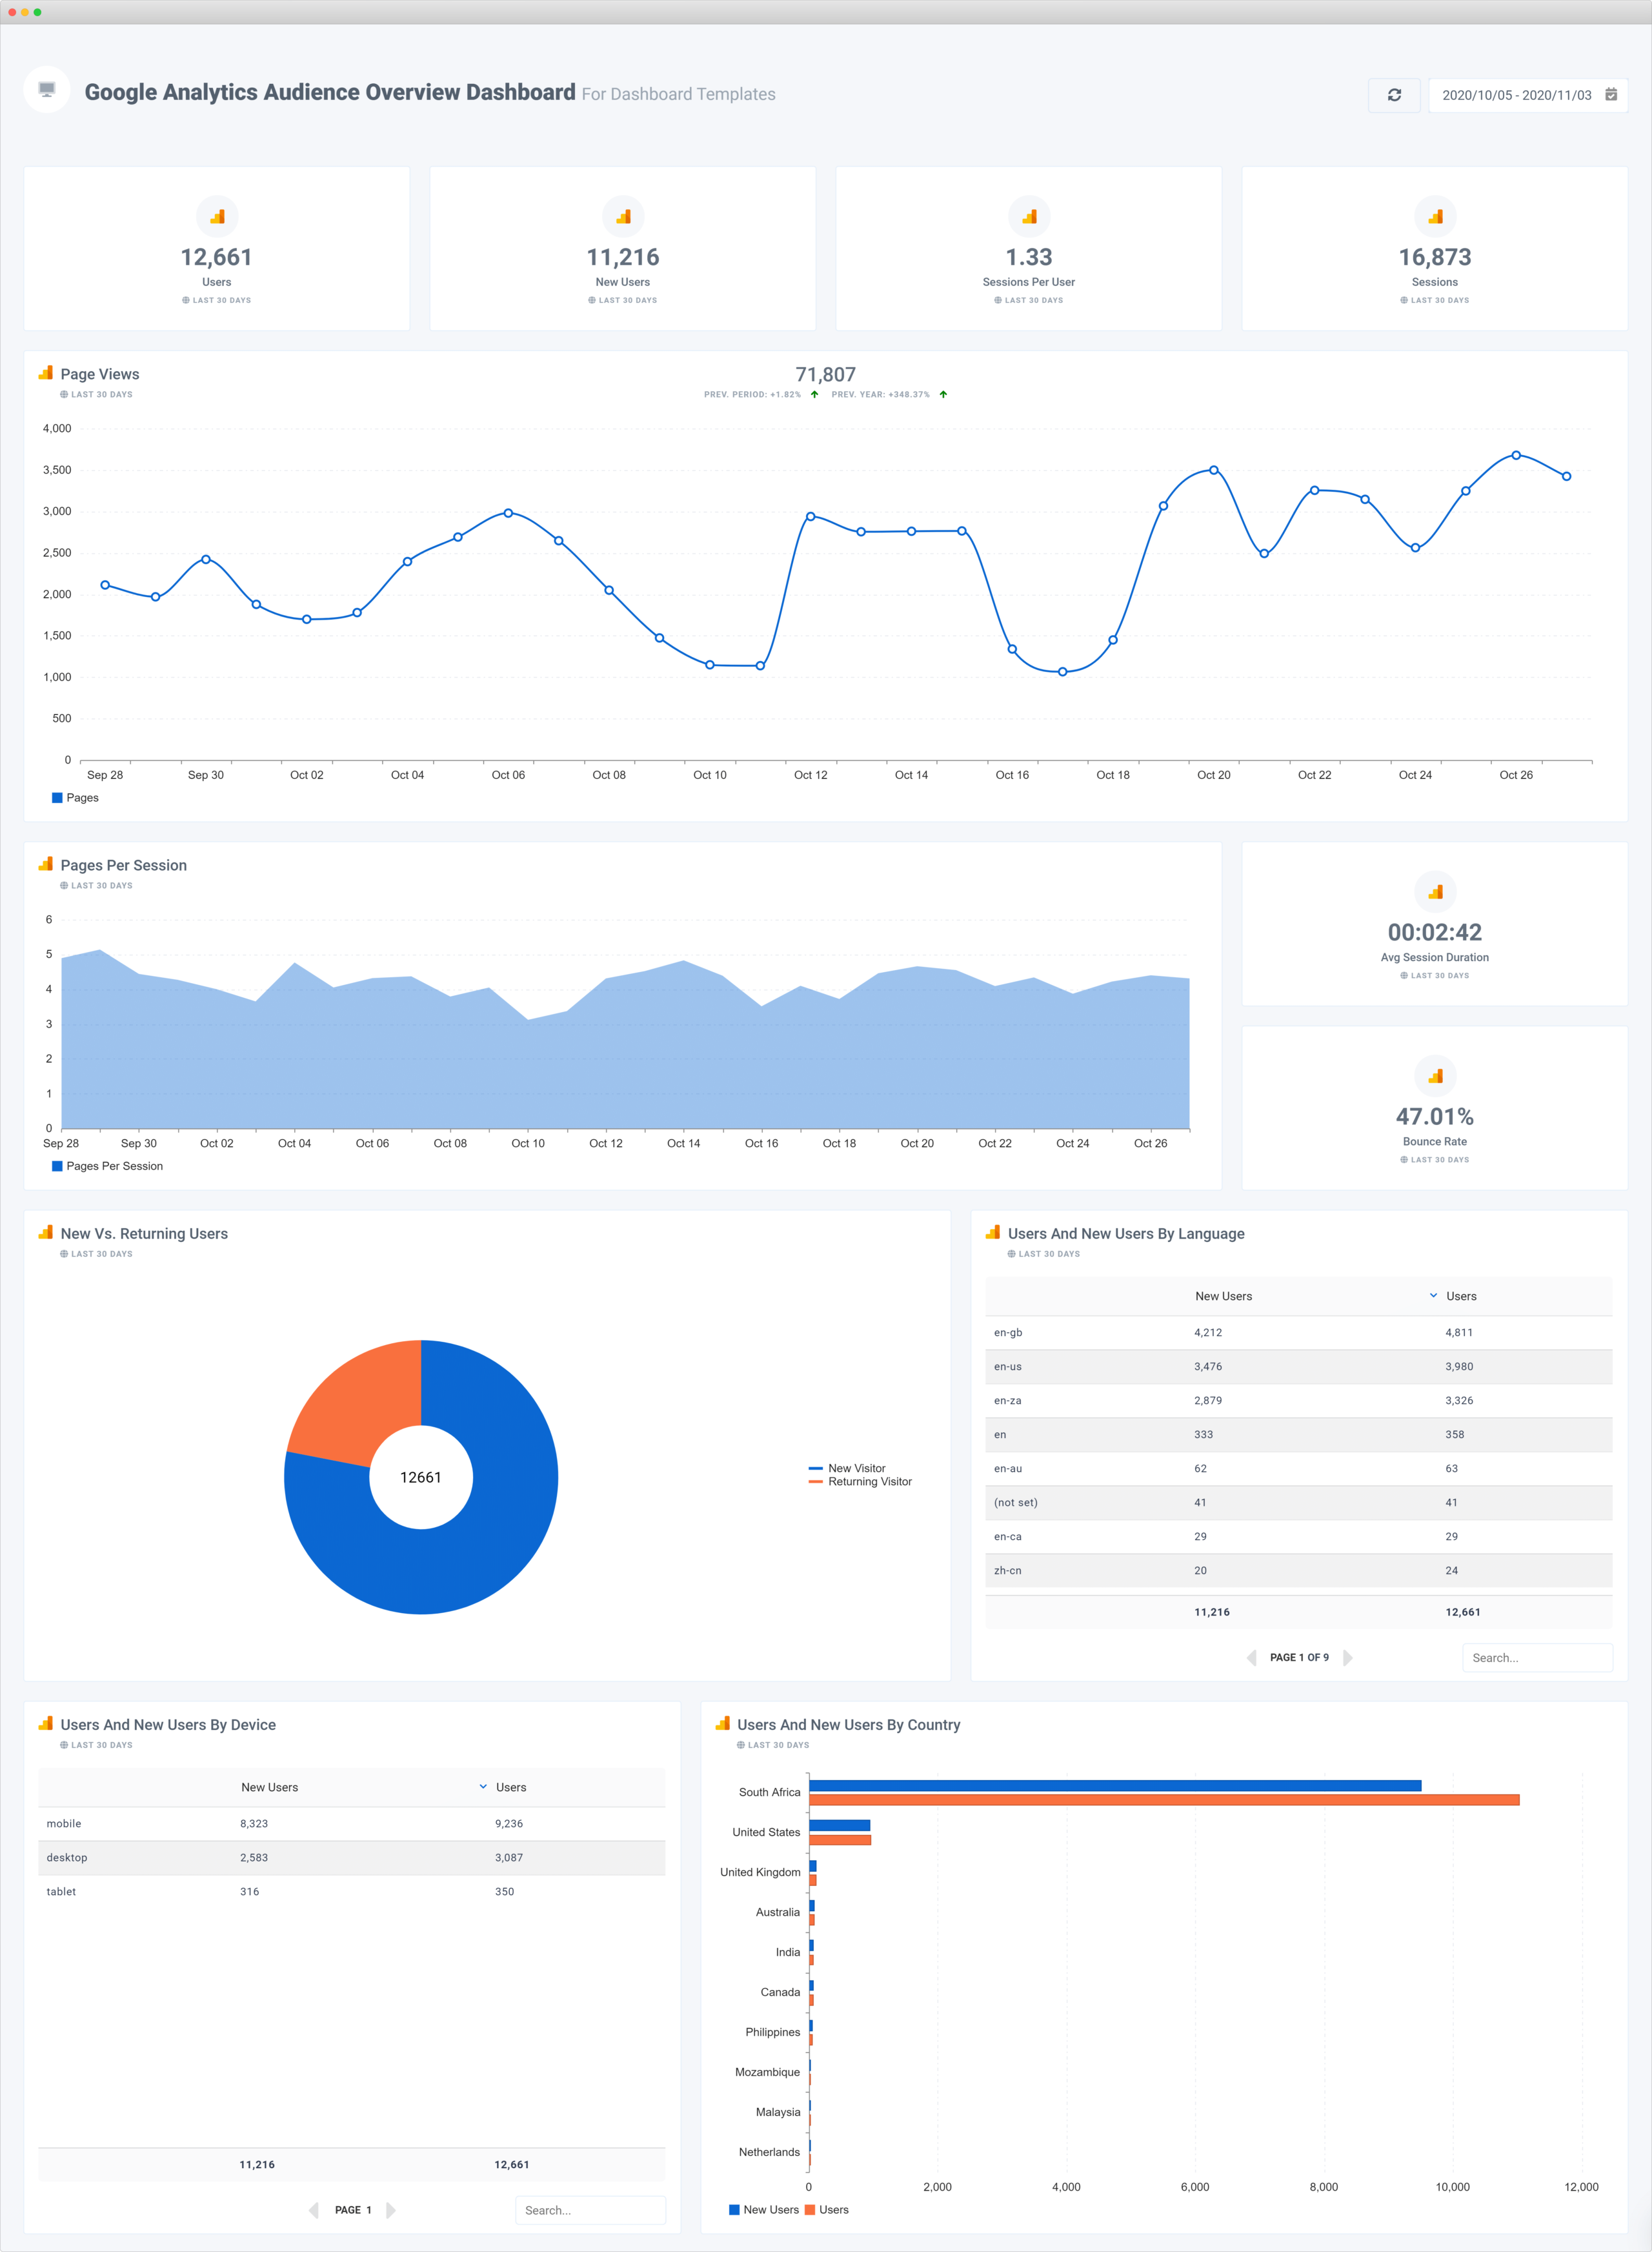Screen dimensions: 1652x2252
Task: Click the analytics icon on Avg Session Duration card
Action: 1435,892
